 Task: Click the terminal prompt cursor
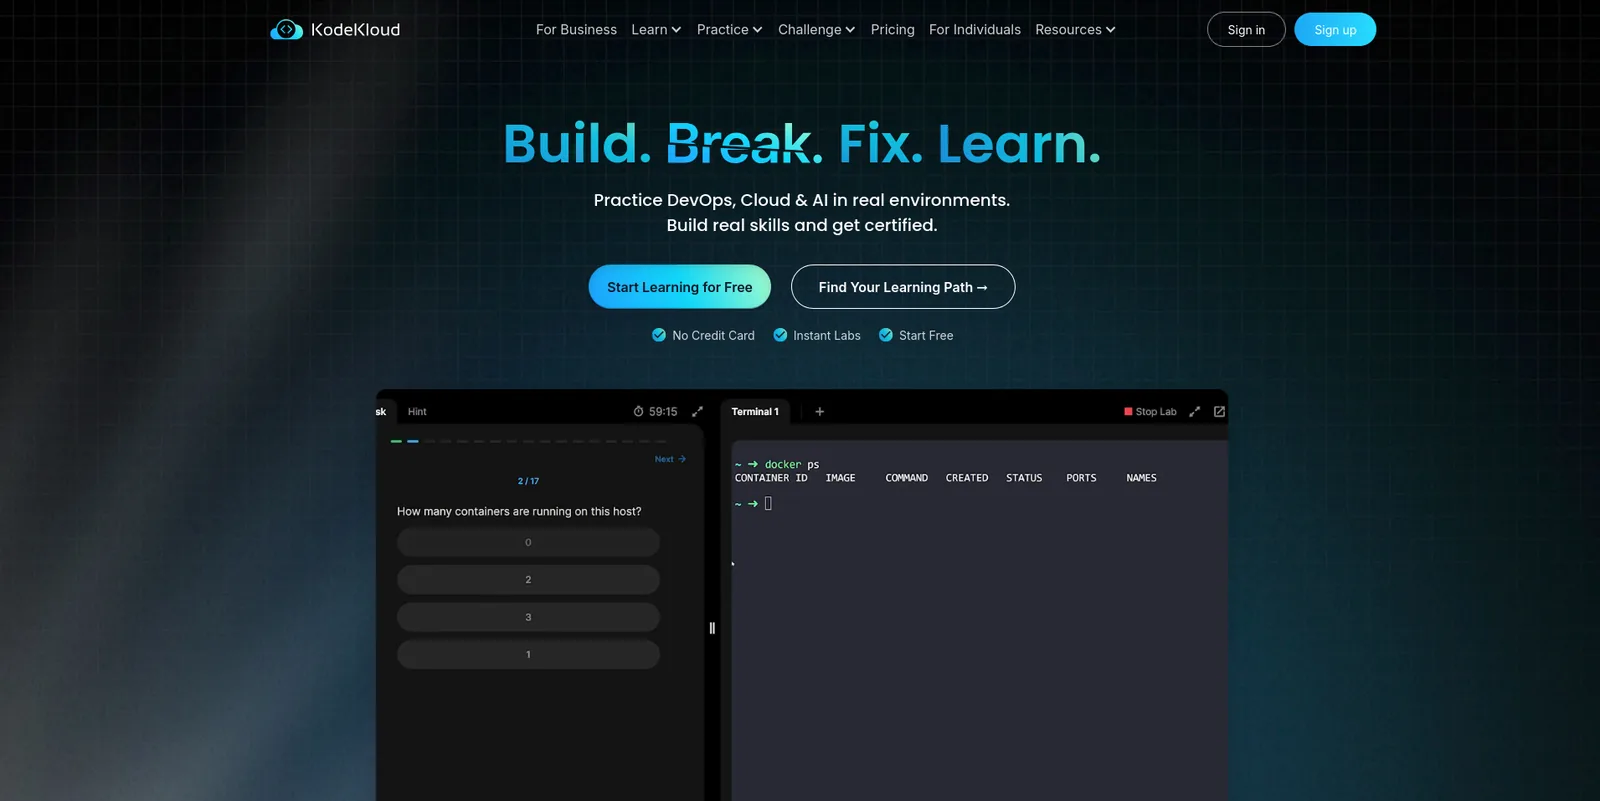click(768, 504)
